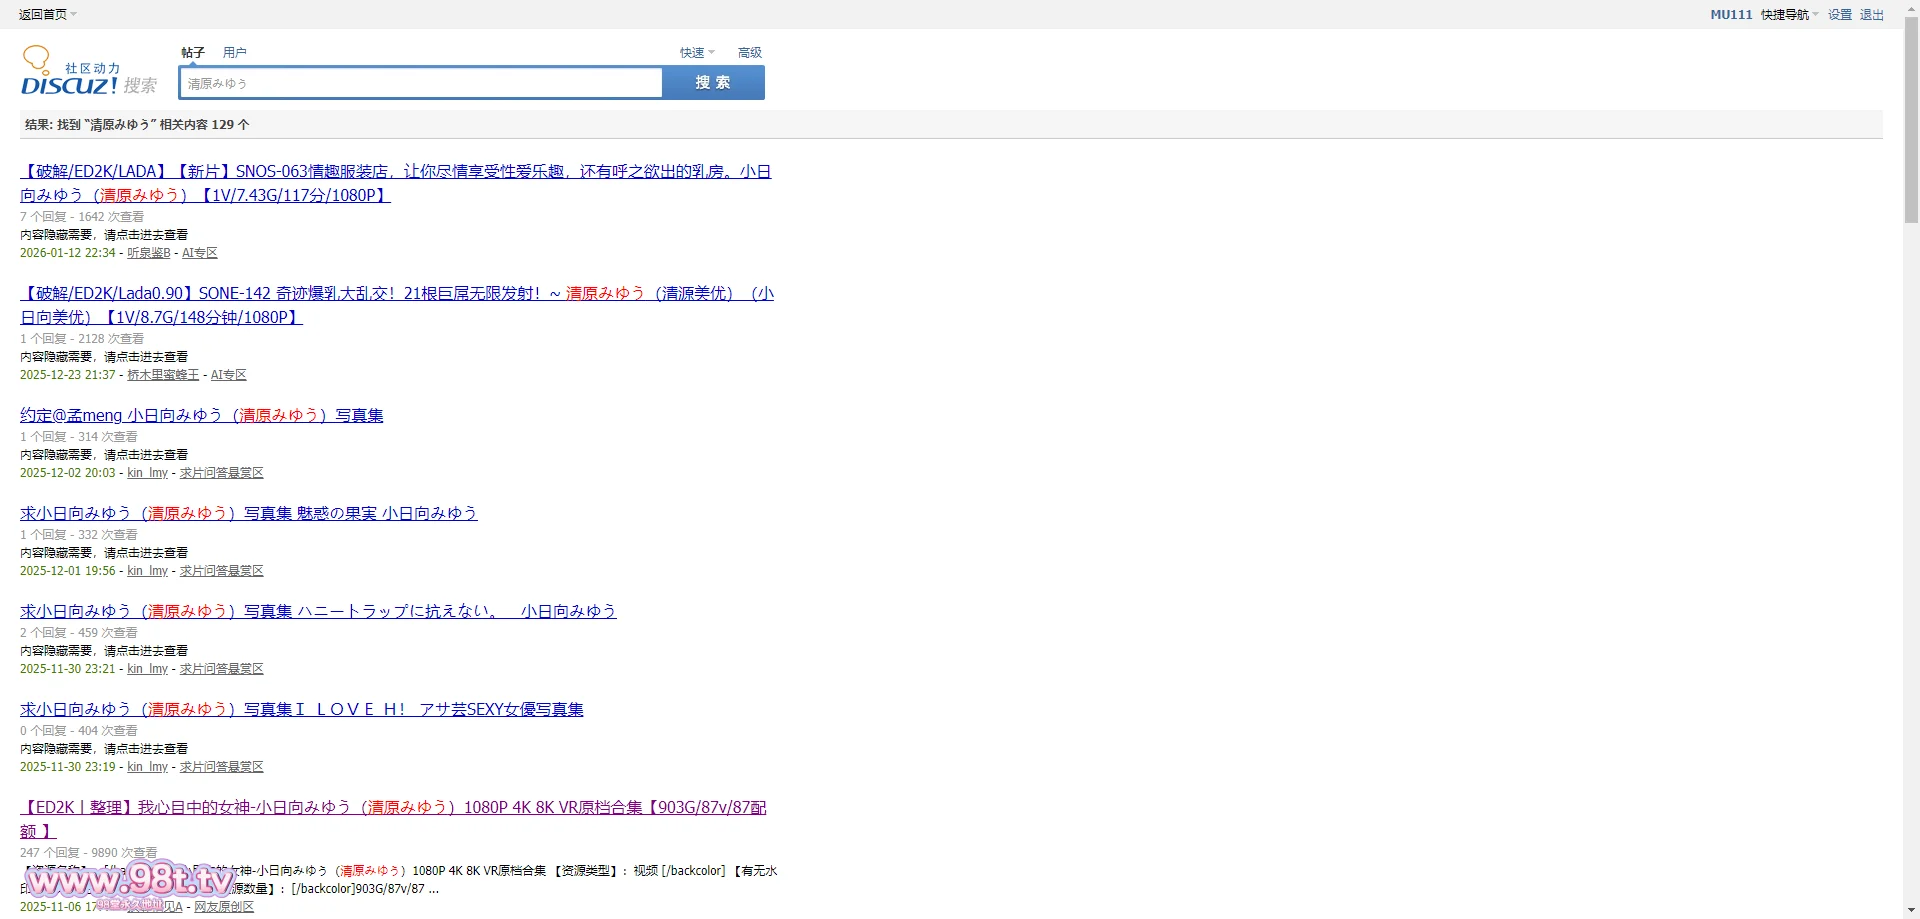This screenshot has width=1920, height=919.
Task: Open the MU111 user profile link
Action: (x=1730, y=14)
